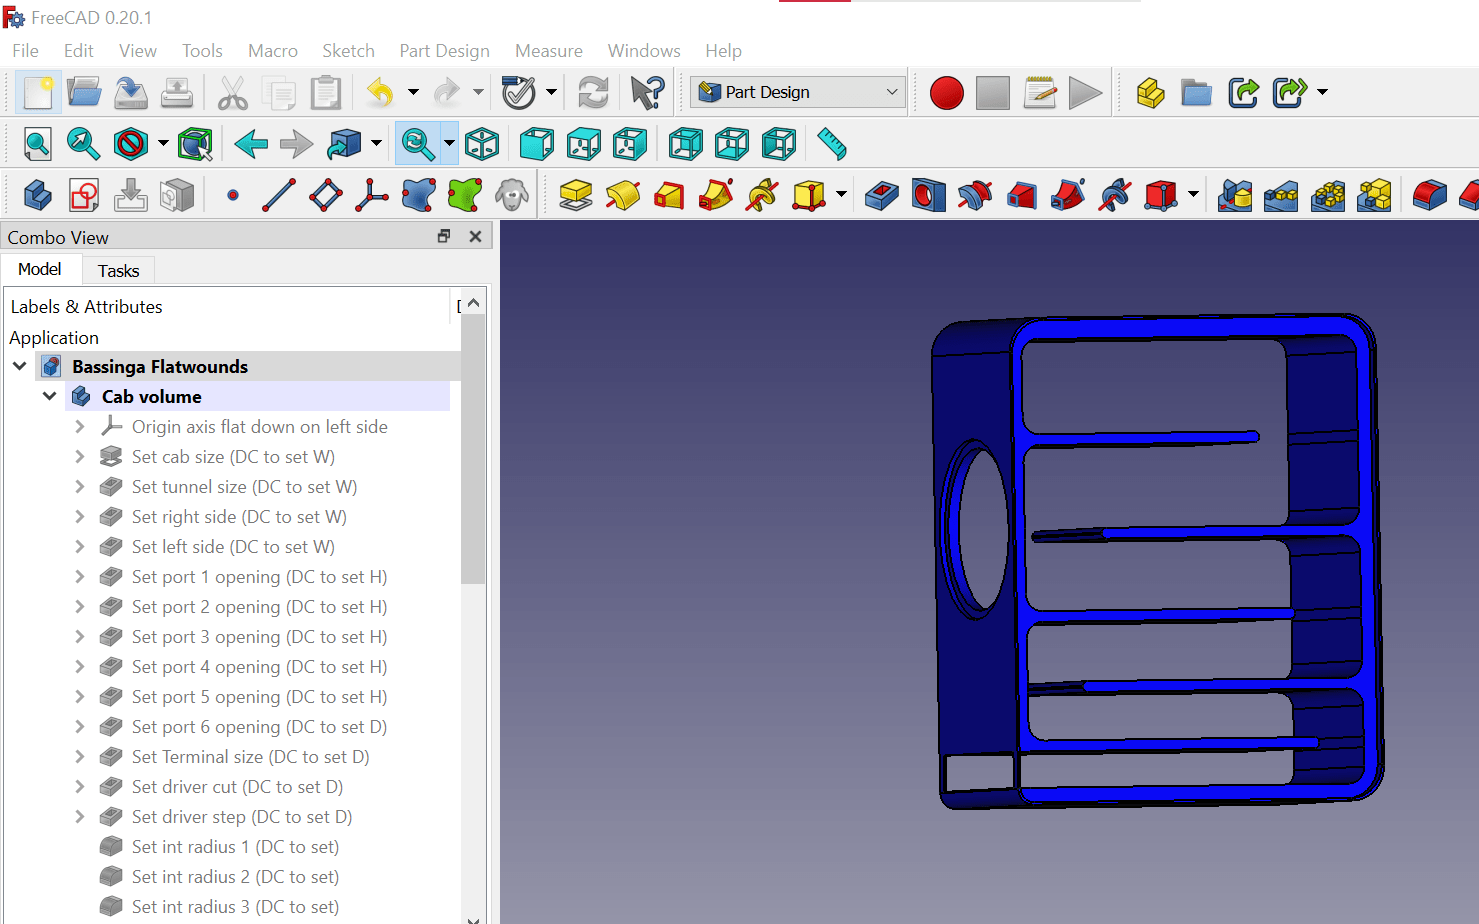This screenshot has width=1479, height=924.
Task: Collapse the Cab volume body node
Action: click(50, 397)
